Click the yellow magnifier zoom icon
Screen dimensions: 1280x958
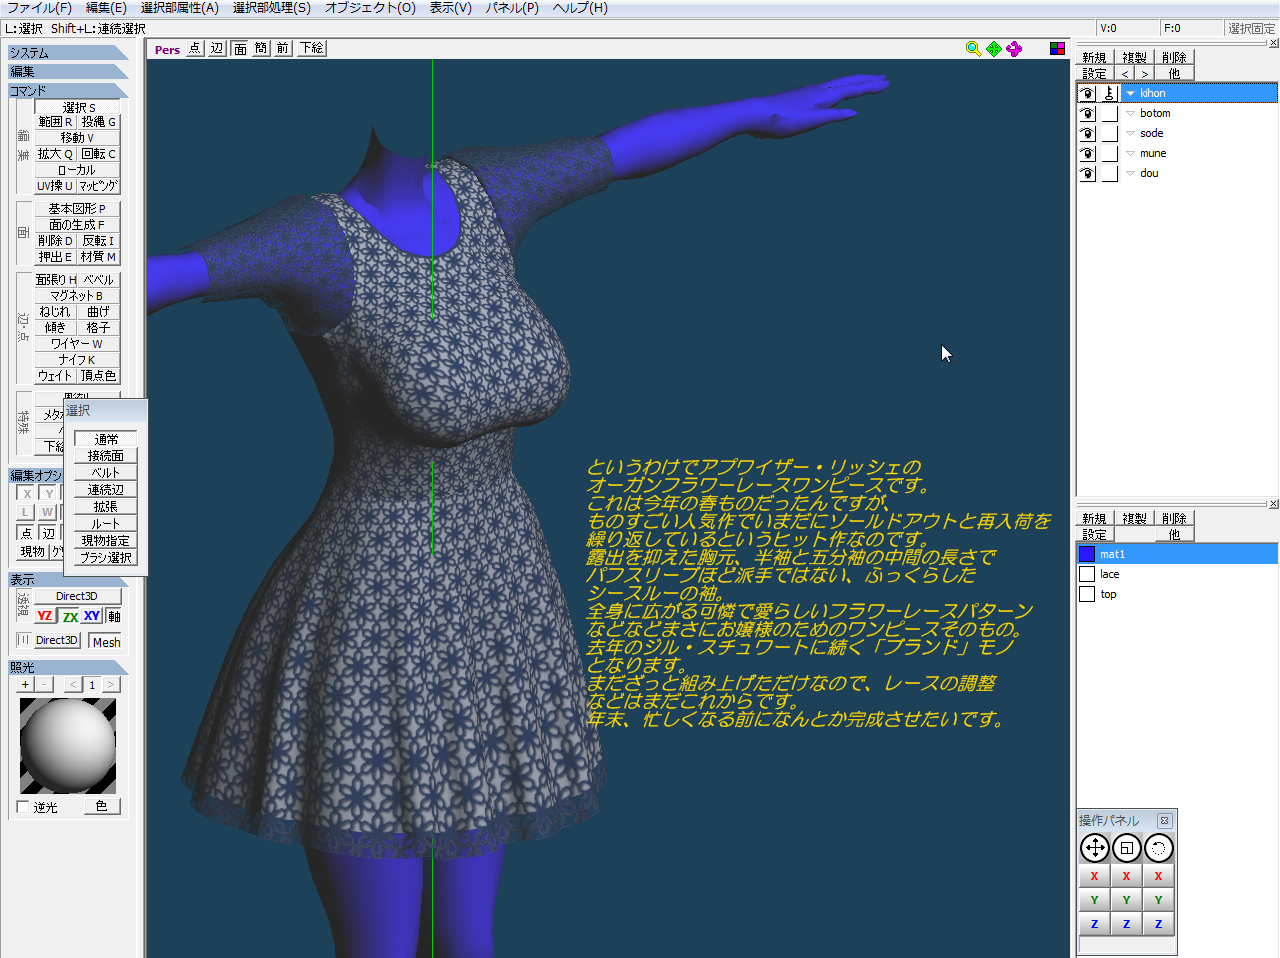(973, 48)
